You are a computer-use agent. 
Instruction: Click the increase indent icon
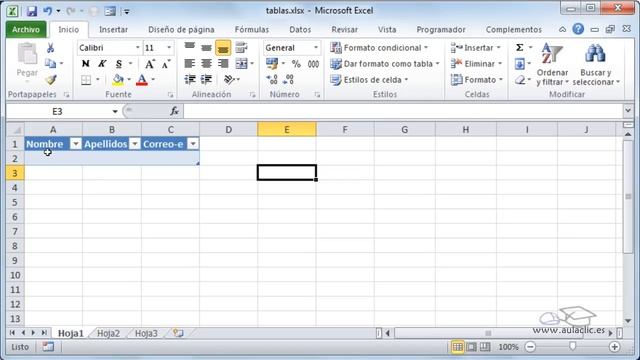tap(206, 80)
